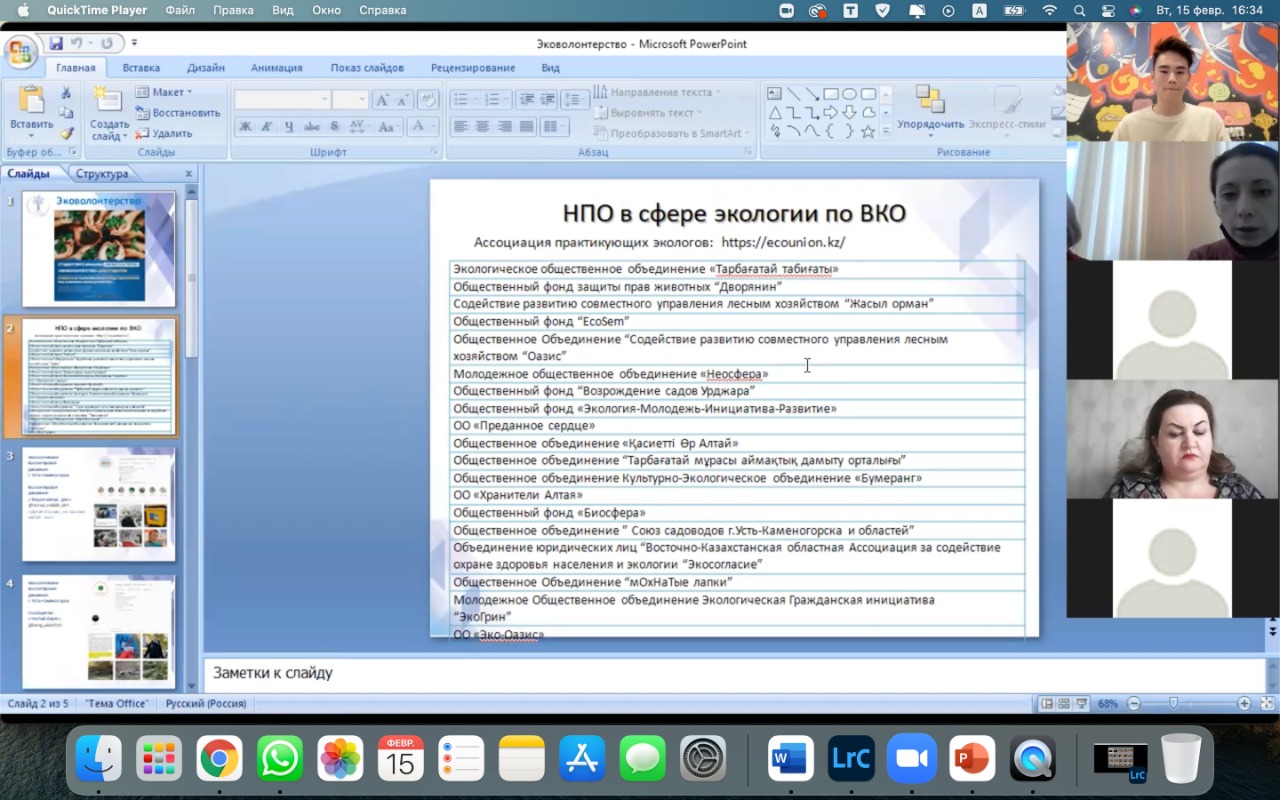Fit slide to window icon
The image size is (1280, 800).
click(1267, 703)
